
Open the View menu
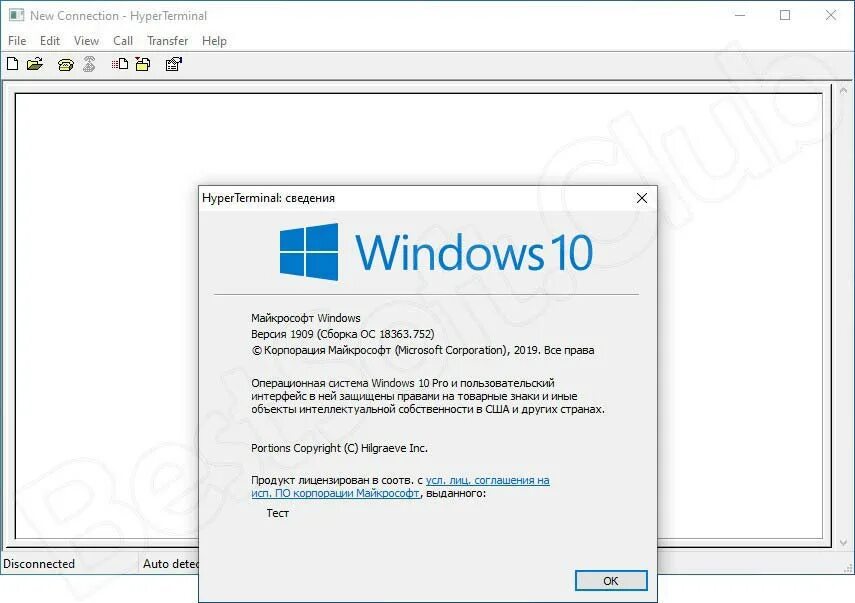click(86, 41)
